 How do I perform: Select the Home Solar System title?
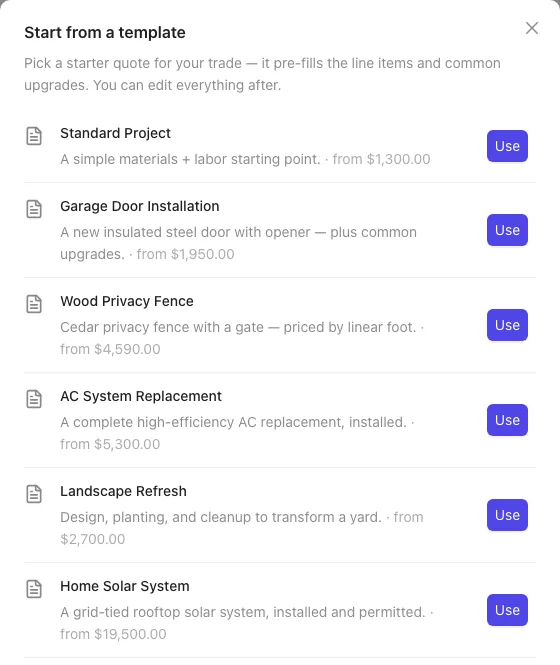coord(125,586)
